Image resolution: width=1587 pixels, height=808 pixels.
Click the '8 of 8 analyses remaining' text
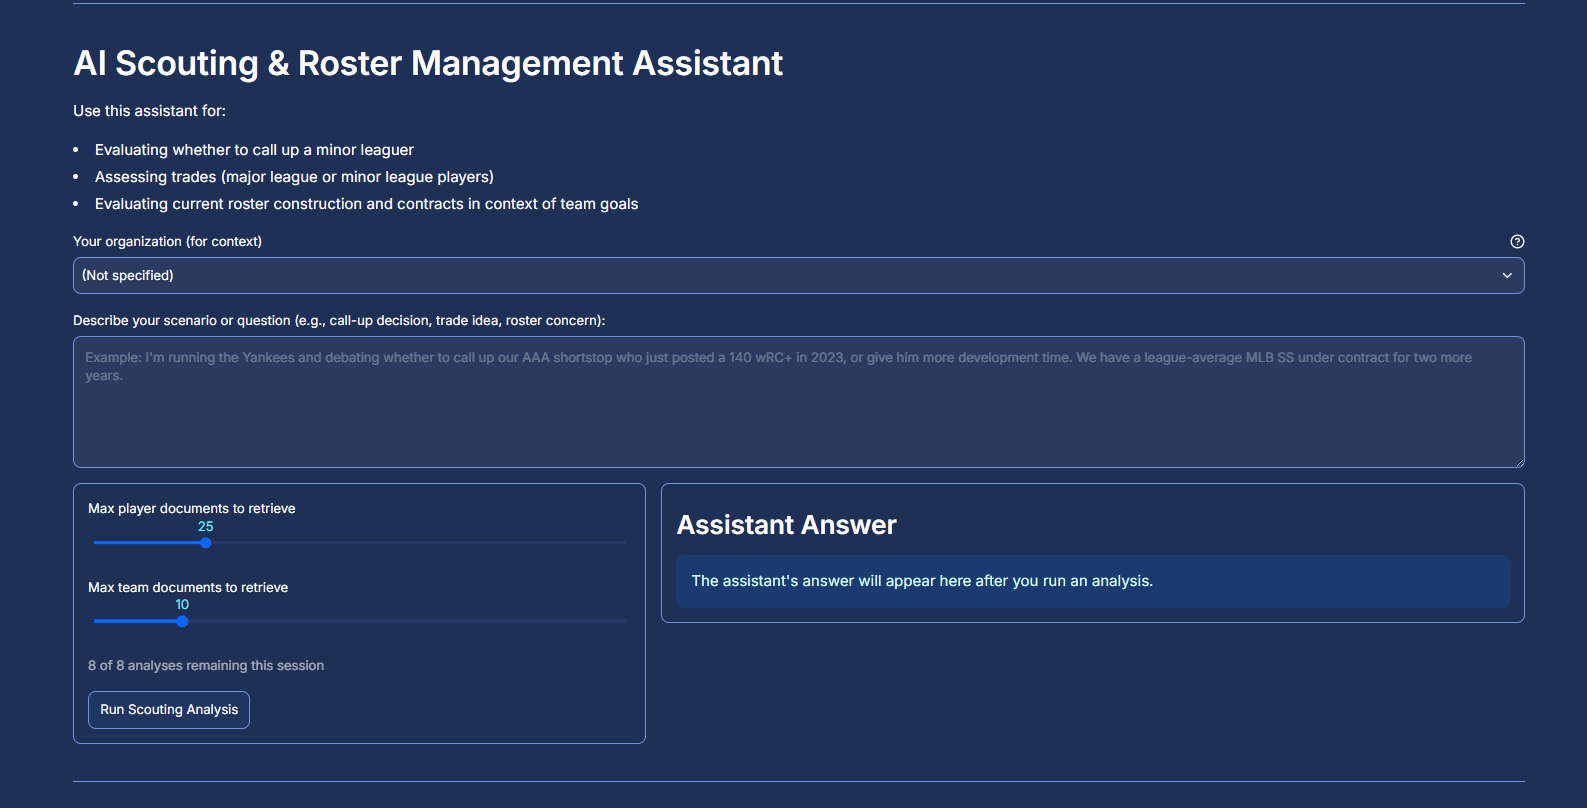click(x=206, y=666)
